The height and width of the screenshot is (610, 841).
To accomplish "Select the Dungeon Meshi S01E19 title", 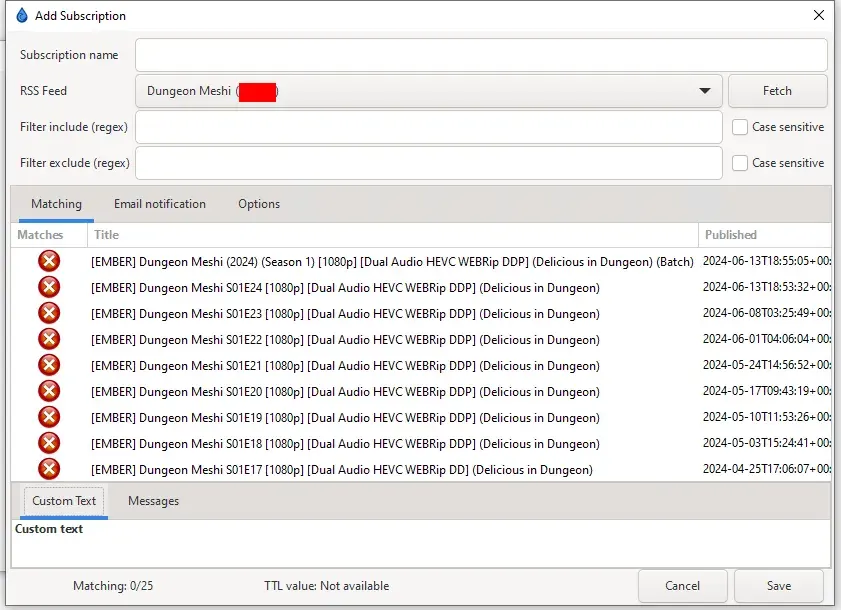I will coord(345,418).
